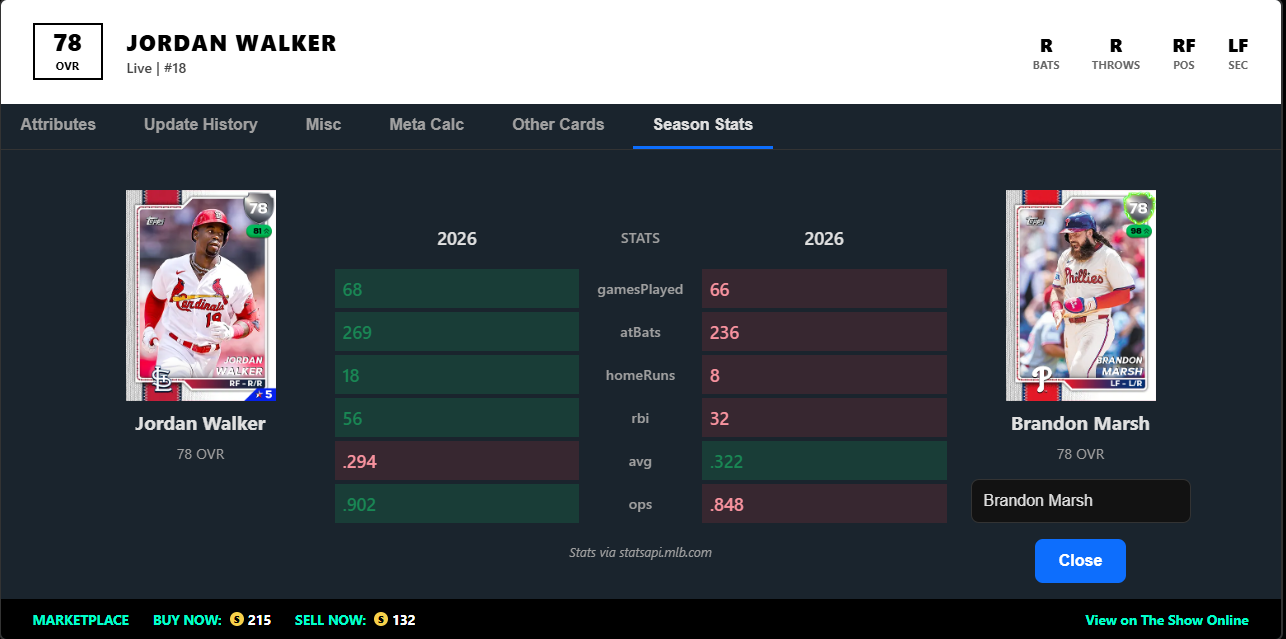Click the 'Stats via statsapi.mlb.com' note
The width and height of the screenshot is (1286, 639).
point(640,552)
